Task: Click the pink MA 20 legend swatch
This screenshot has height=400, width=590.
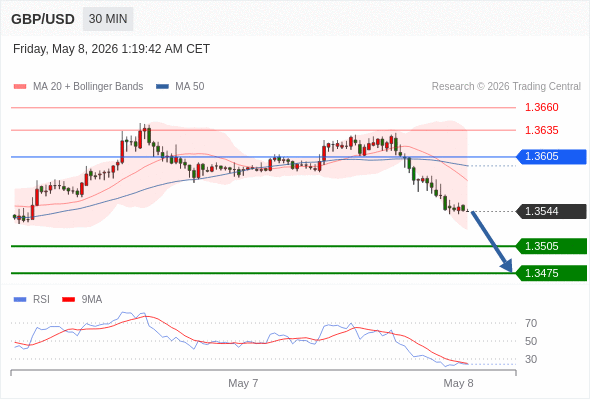Action: [x=20, y=87]
